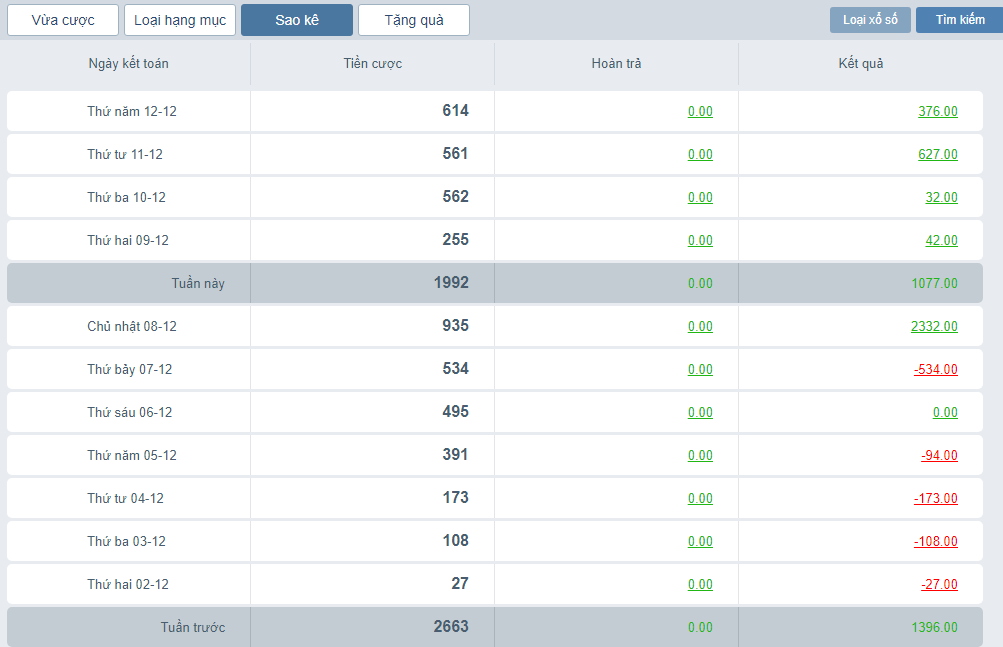Select the Sao kê tab
Screen dimensions: 1003x647
[297, 20]
